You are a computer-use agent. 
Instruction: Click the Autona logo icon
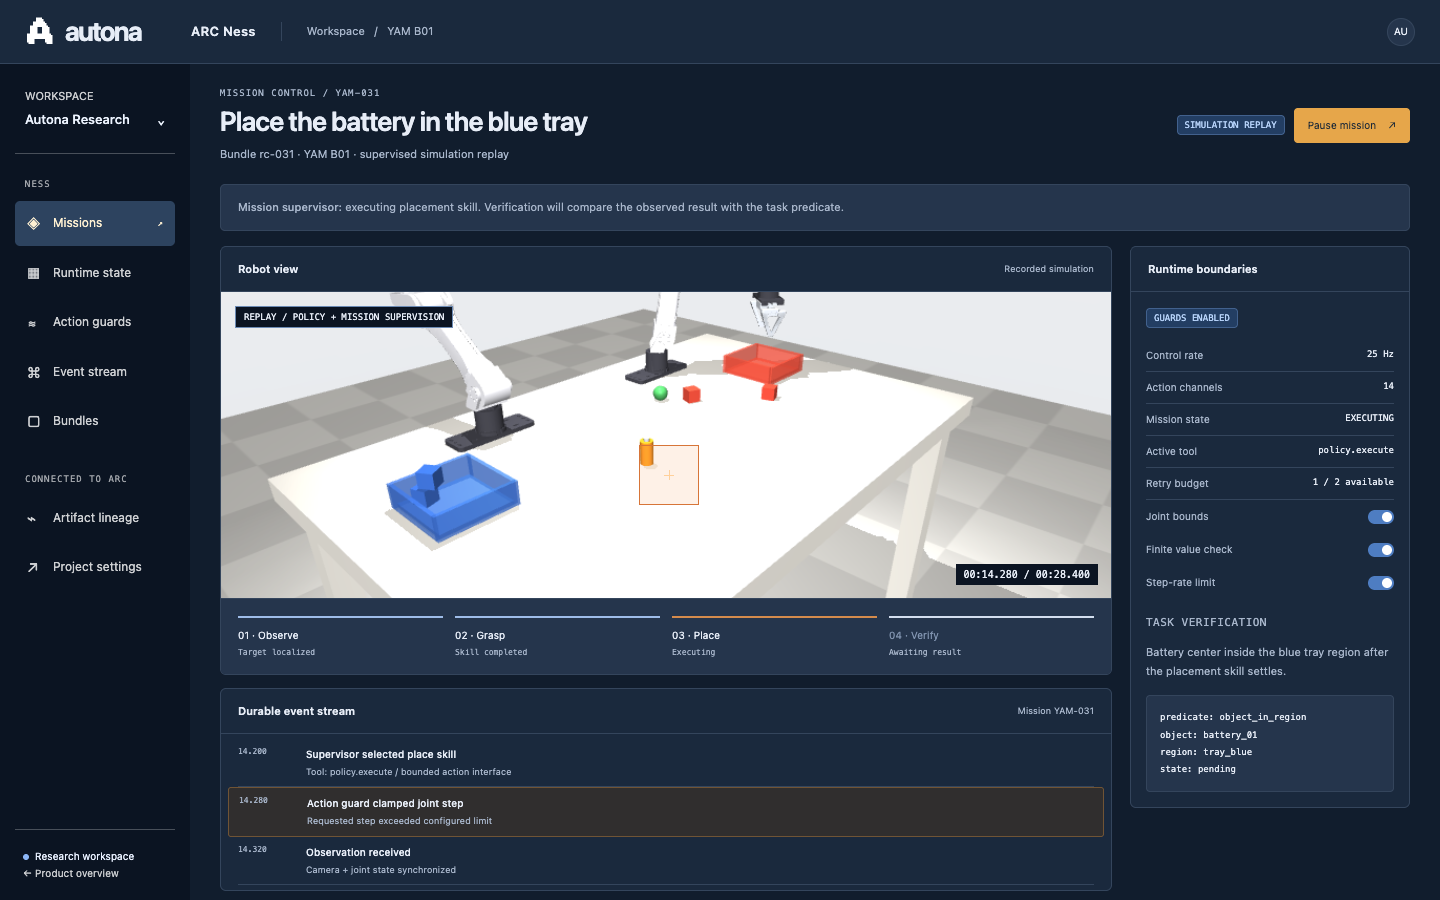click(39, 31)
